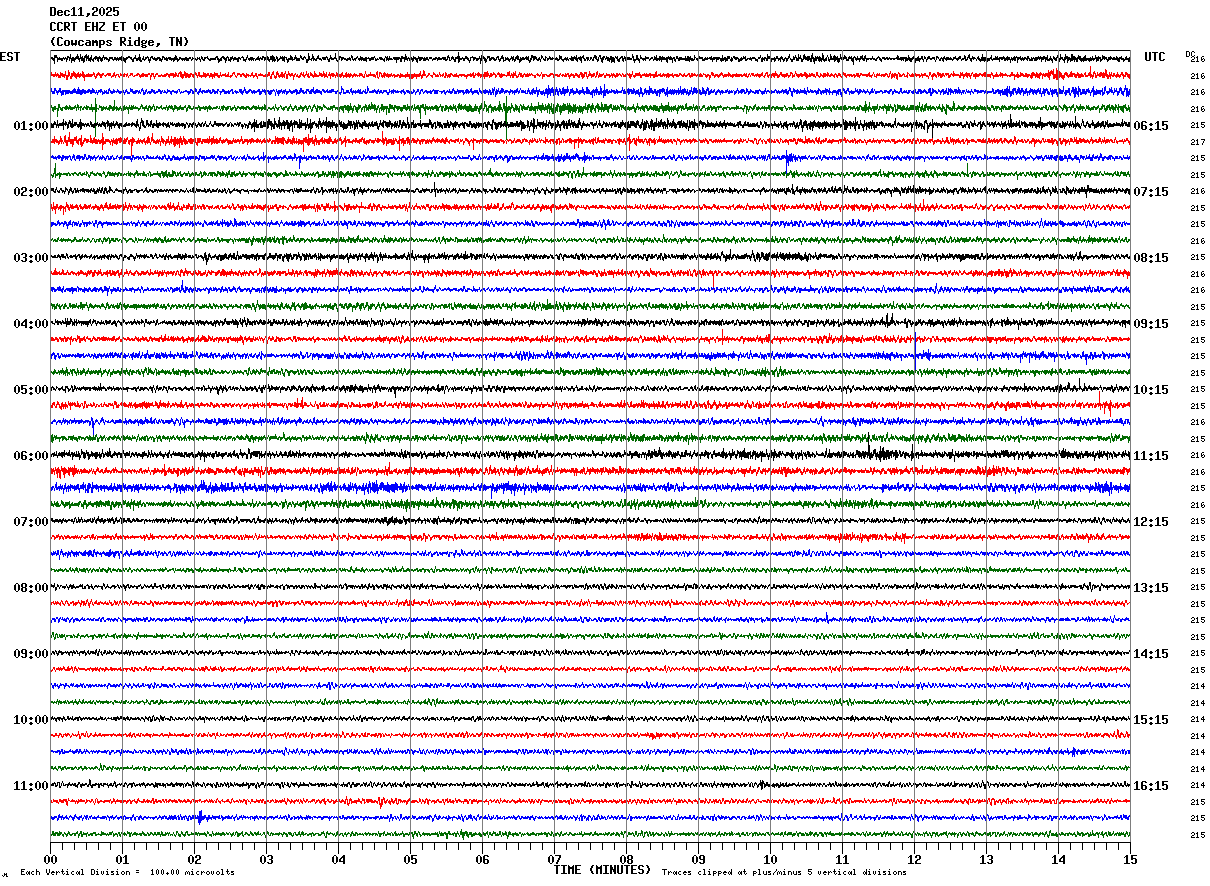1210x886 pixels.
Task: Click the 15:15 UTC time label
Action: [x=1151, y=720]
